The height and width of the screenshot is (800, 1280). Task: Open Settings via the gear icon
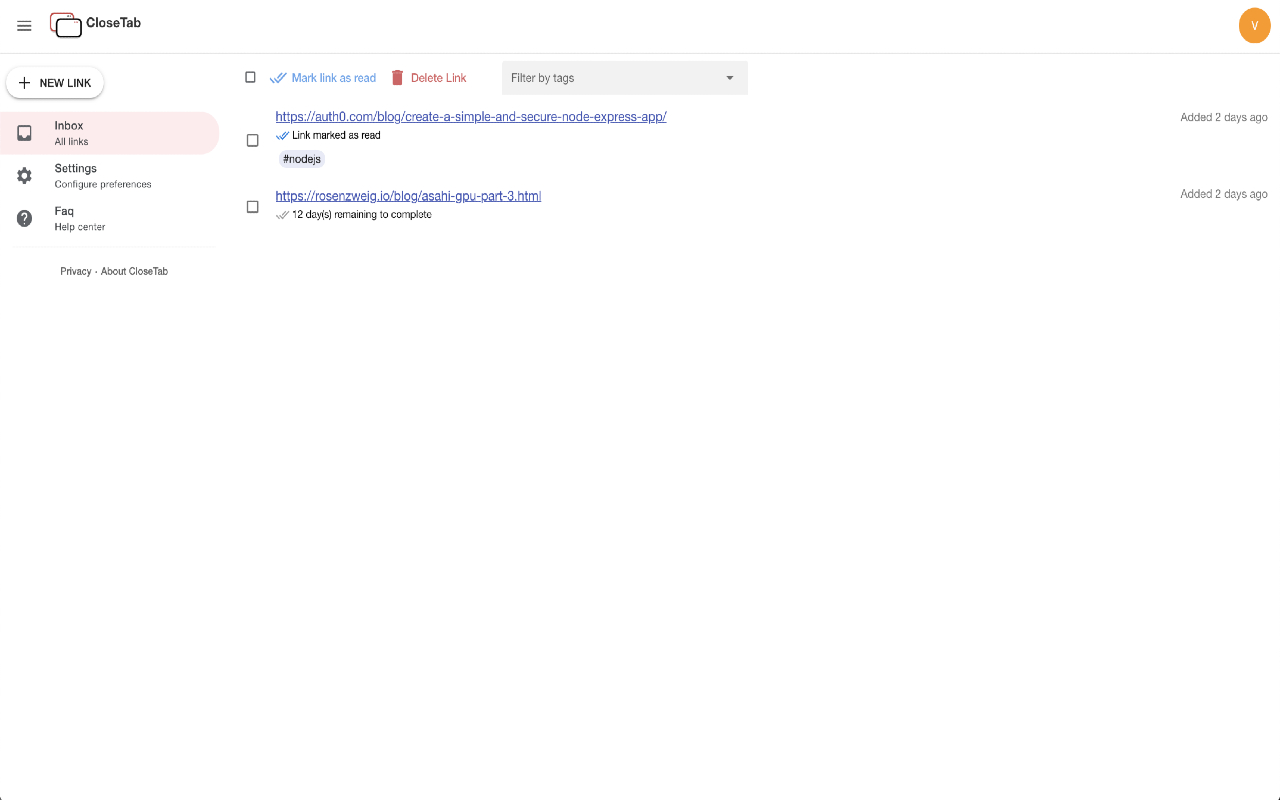24,175
